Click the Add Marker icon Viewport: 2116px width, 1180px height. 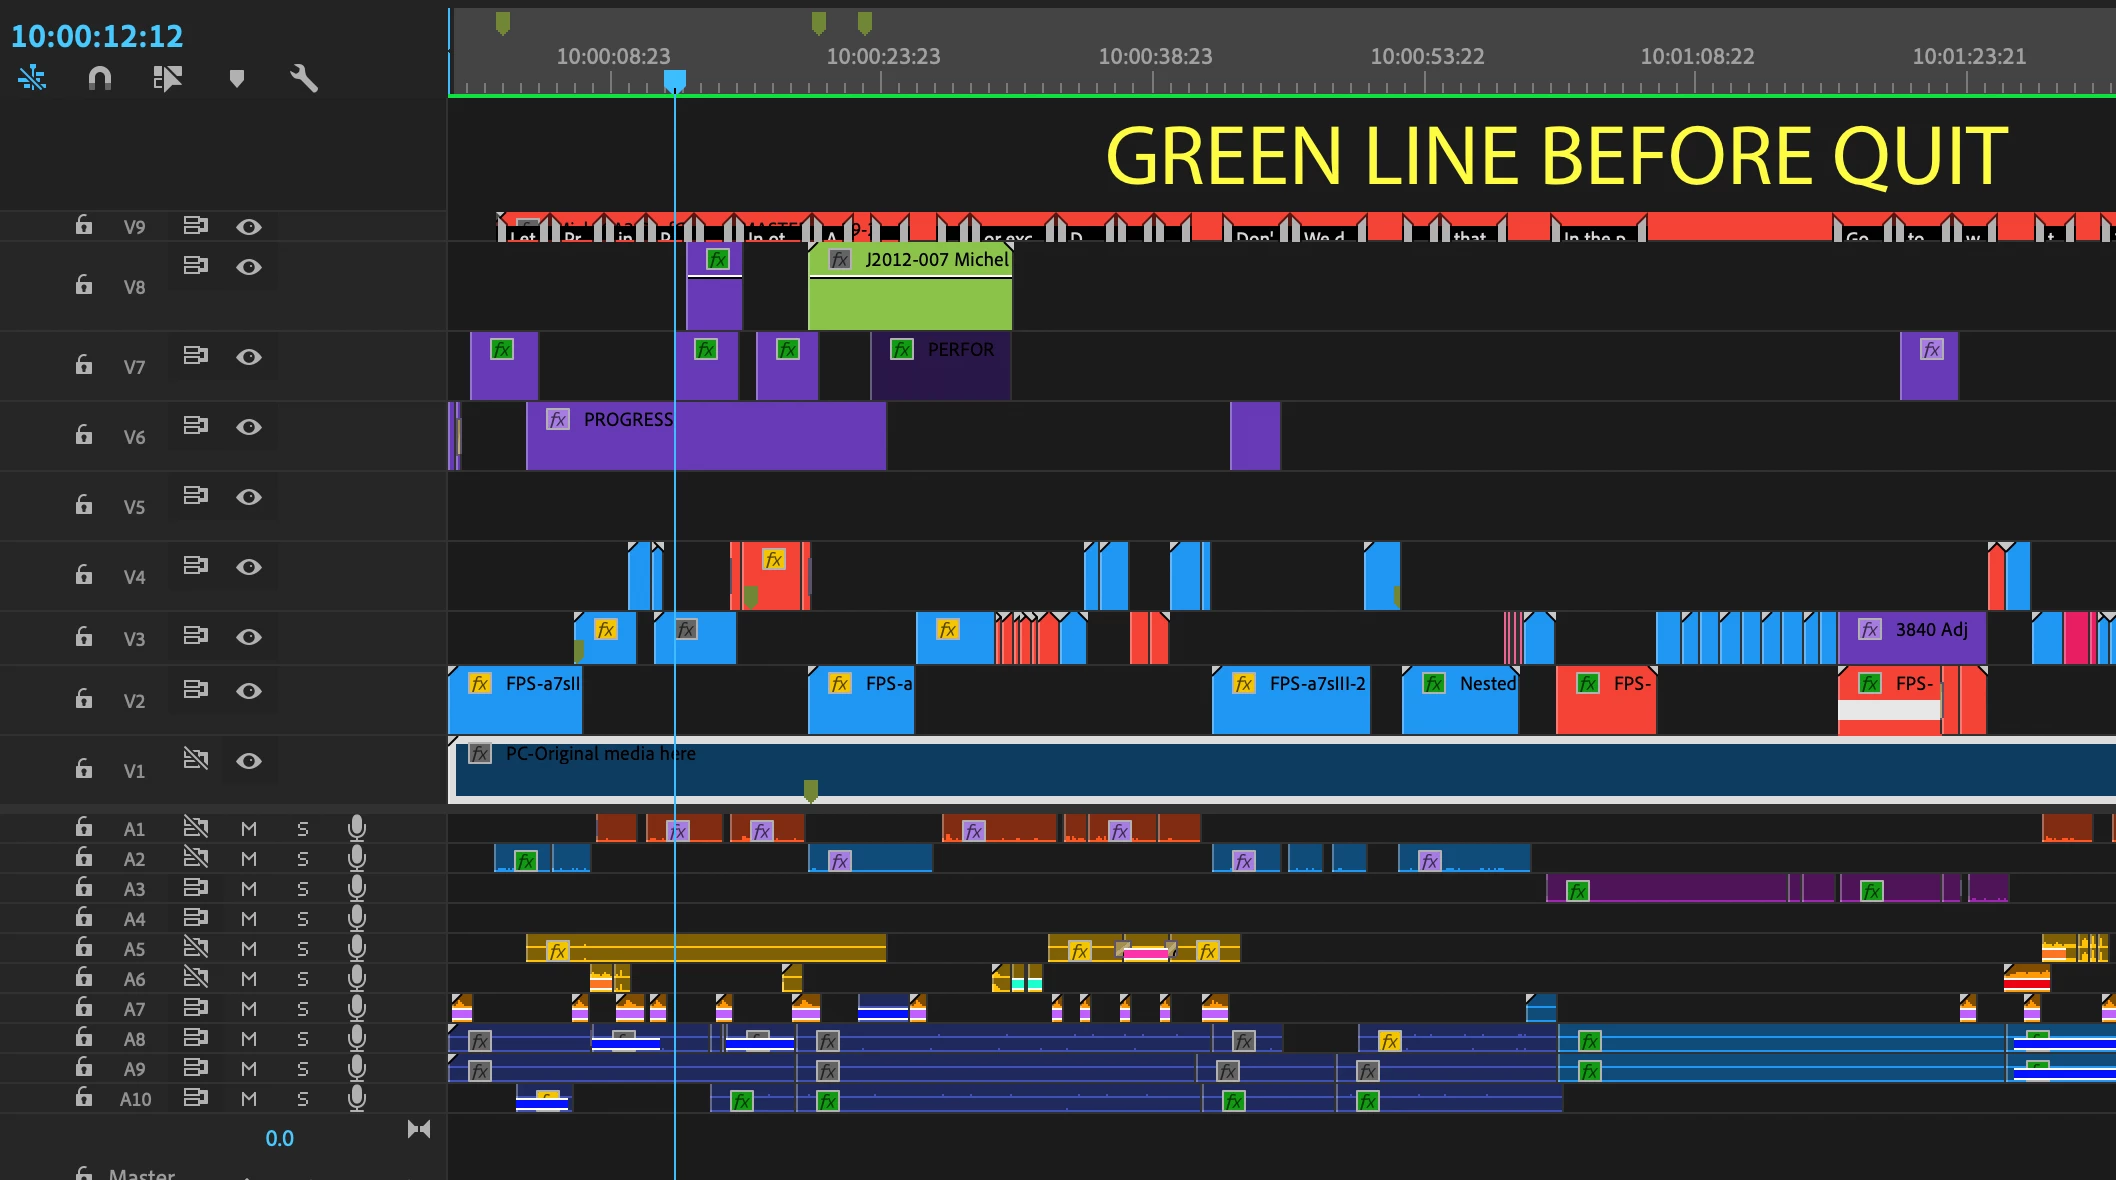pyautogui.click(x=237, y=78)
